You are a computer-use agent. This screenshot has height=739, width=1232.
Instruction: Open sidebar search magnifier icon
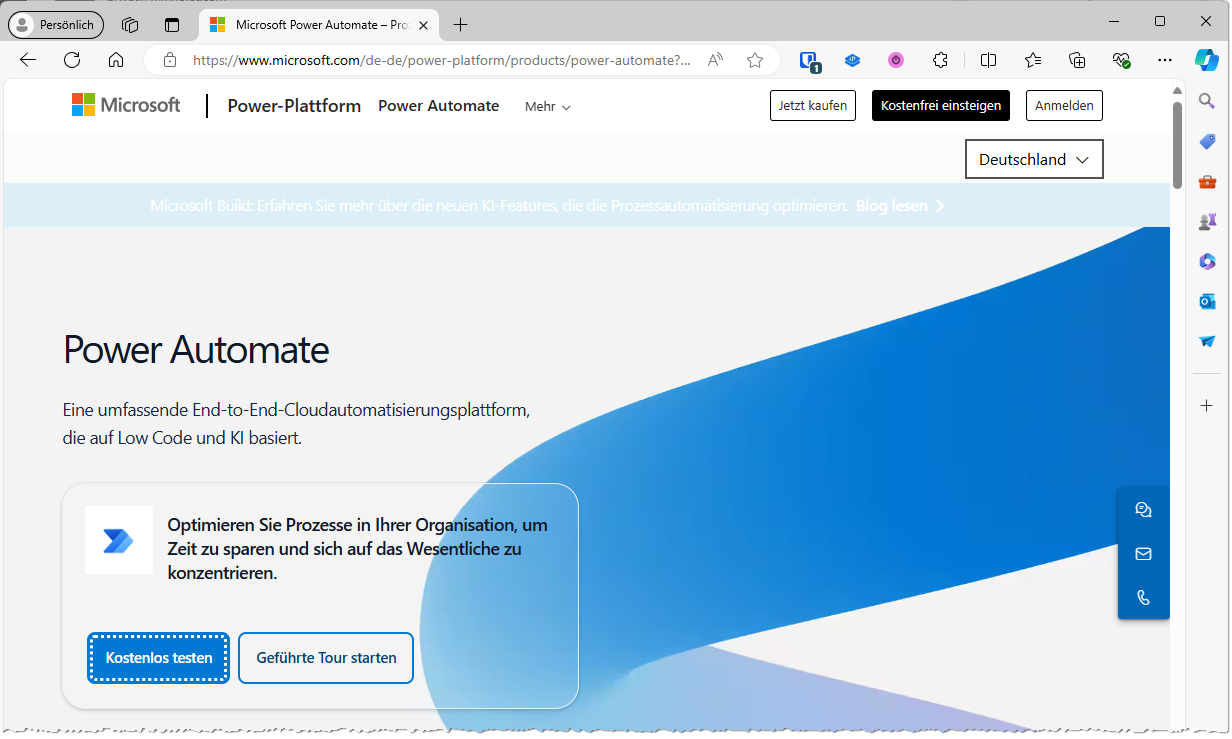[1207, 100]
